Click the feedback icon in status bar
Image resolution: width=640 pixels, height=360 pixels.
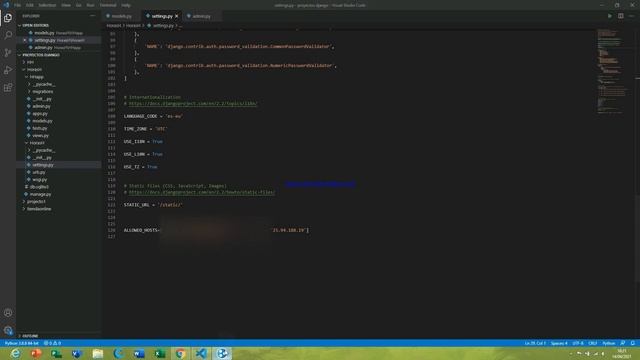(x=622, y=343)
